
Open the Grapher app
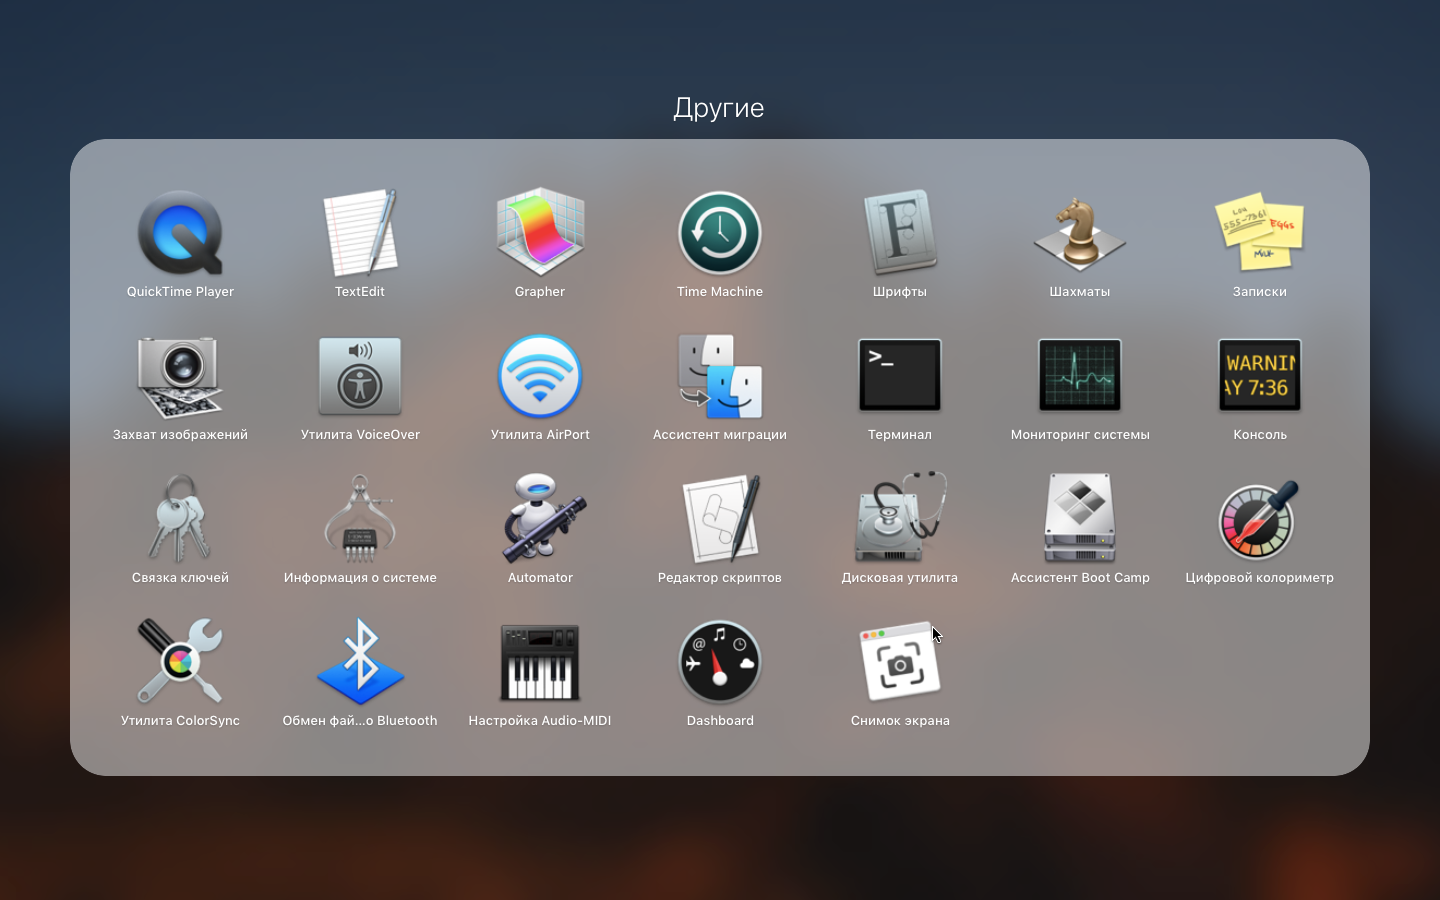pyautogui.click(x=540, y=233)
